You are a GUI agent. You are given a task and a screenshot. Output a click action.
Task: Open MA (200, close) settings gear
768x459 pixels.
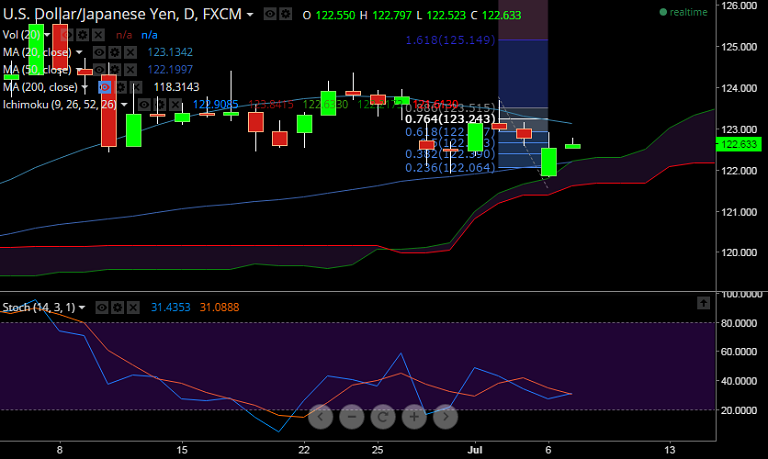(x=120, y=88)
